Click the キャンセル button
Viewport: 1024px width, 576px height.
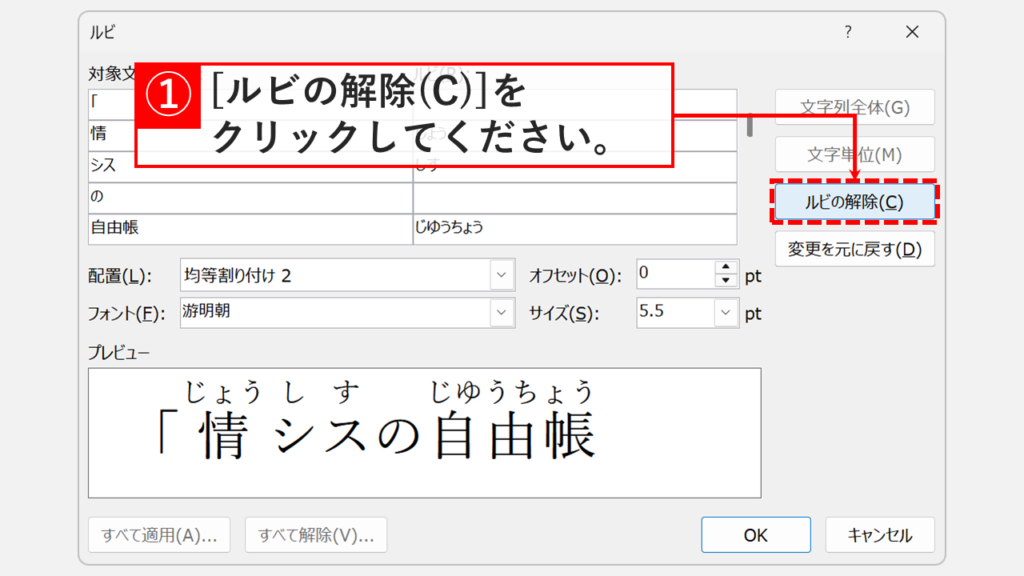click(880, 534)
